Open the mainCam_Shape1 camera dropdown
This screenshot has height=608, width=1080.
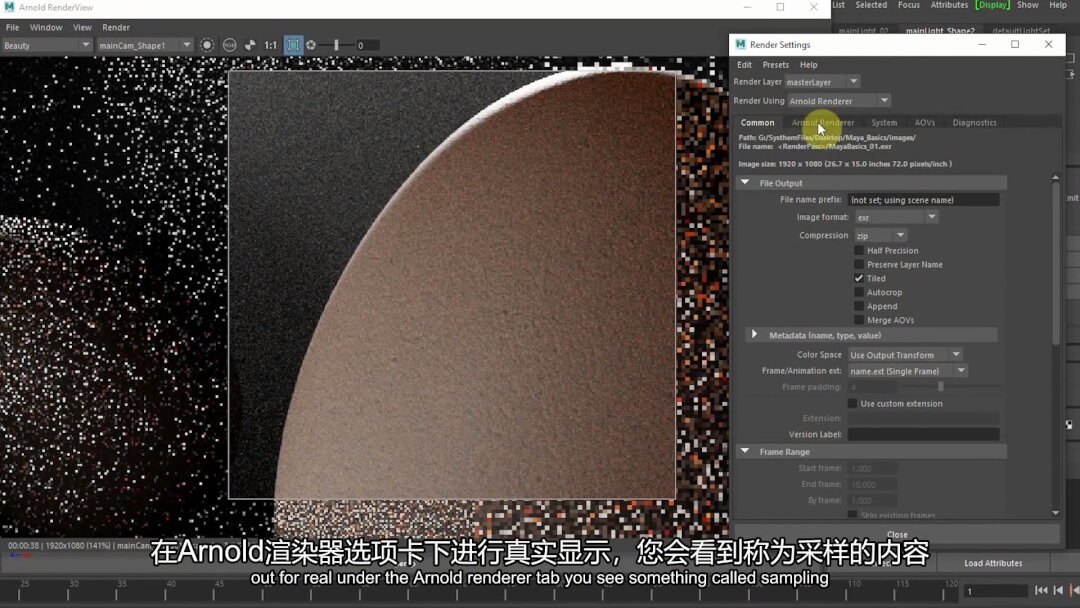144,45
